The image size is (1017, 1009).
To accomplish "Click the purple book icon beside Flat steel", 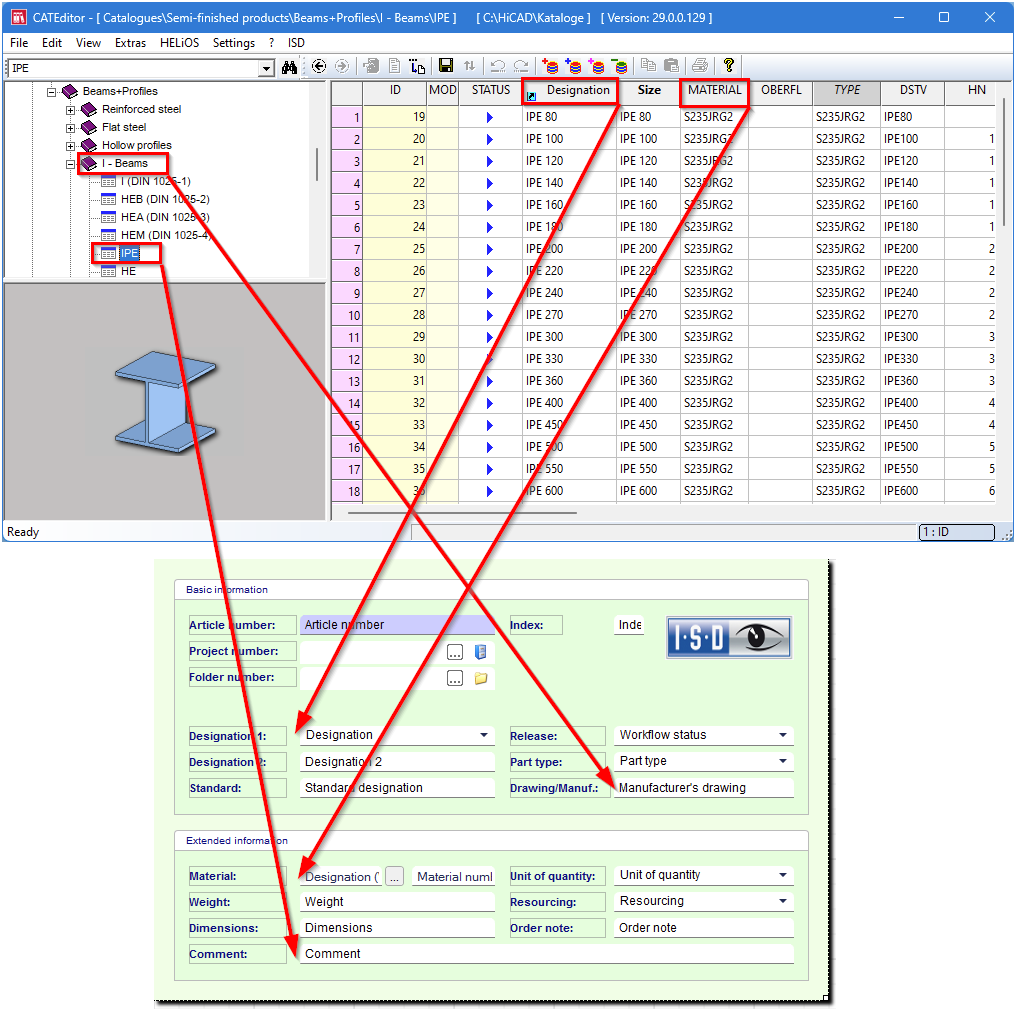I will (x=89, y=128).
